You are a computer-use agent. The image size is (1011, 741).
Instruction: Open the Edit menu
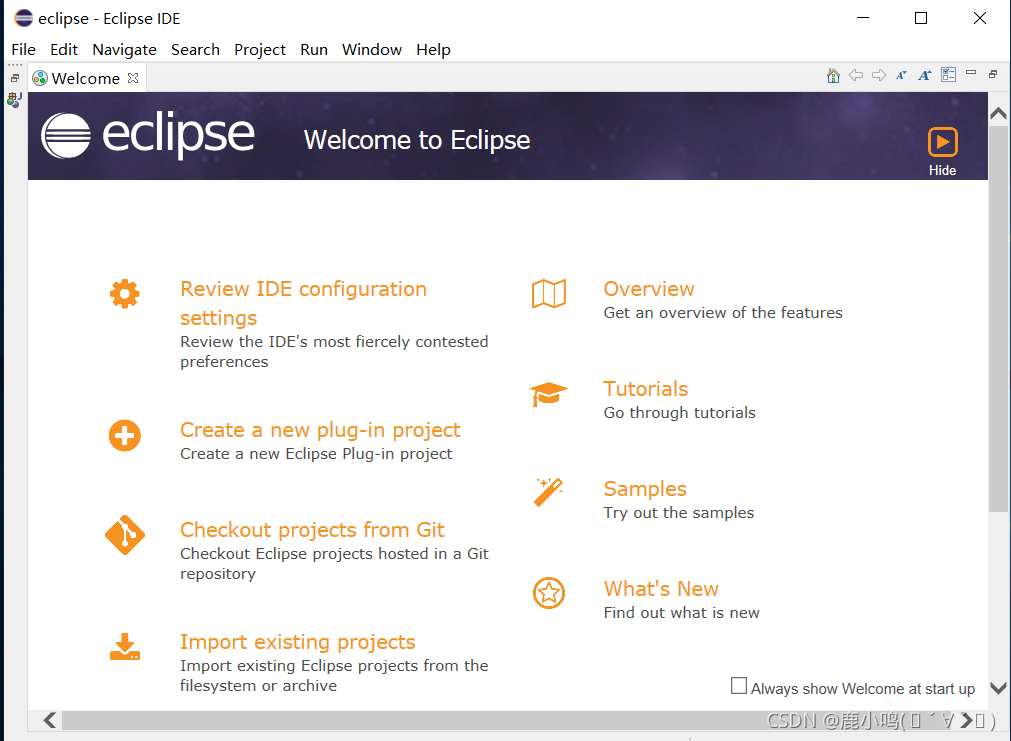tap(64, 50)
